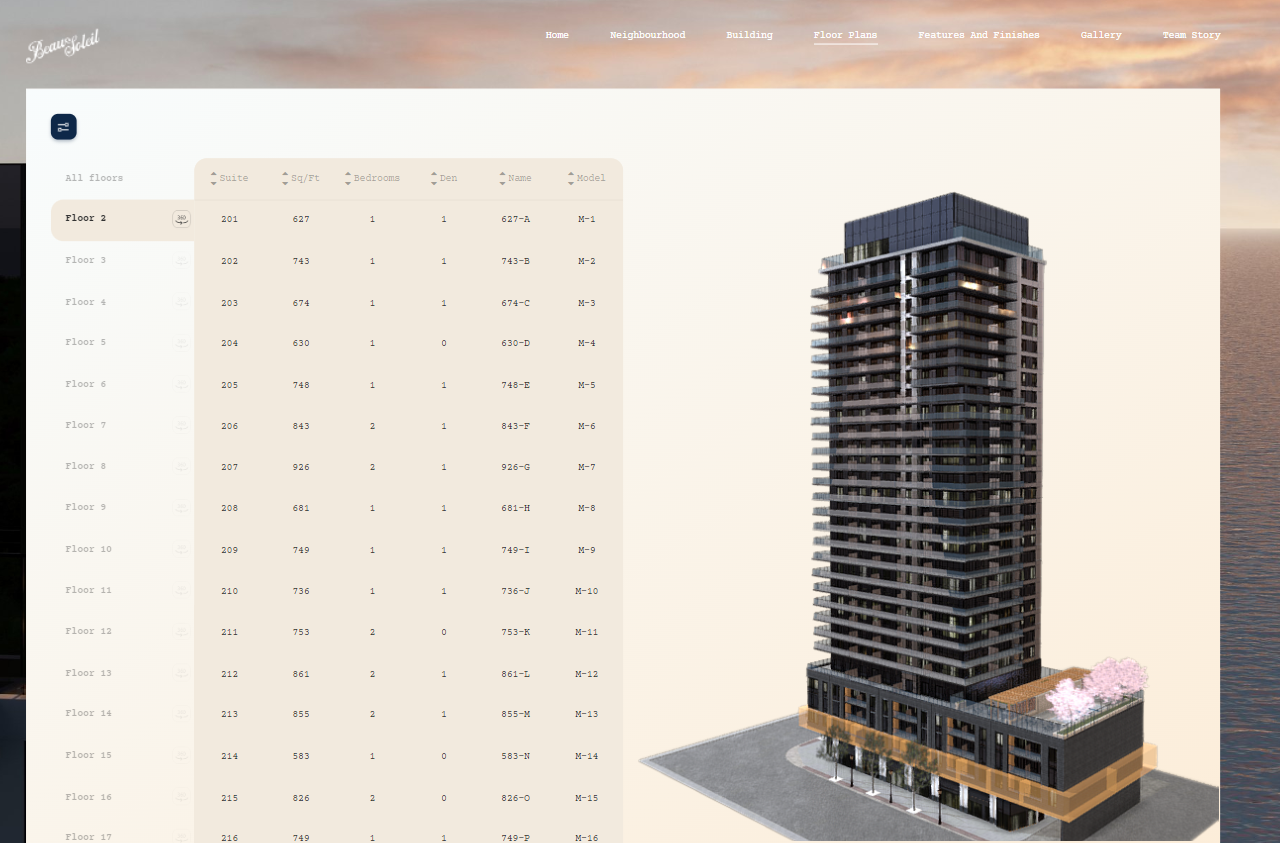This screenshot has width=1280, height=843.
Task: Click the 360 view icon for Floor 3
Action: click(x=181, y=261)
